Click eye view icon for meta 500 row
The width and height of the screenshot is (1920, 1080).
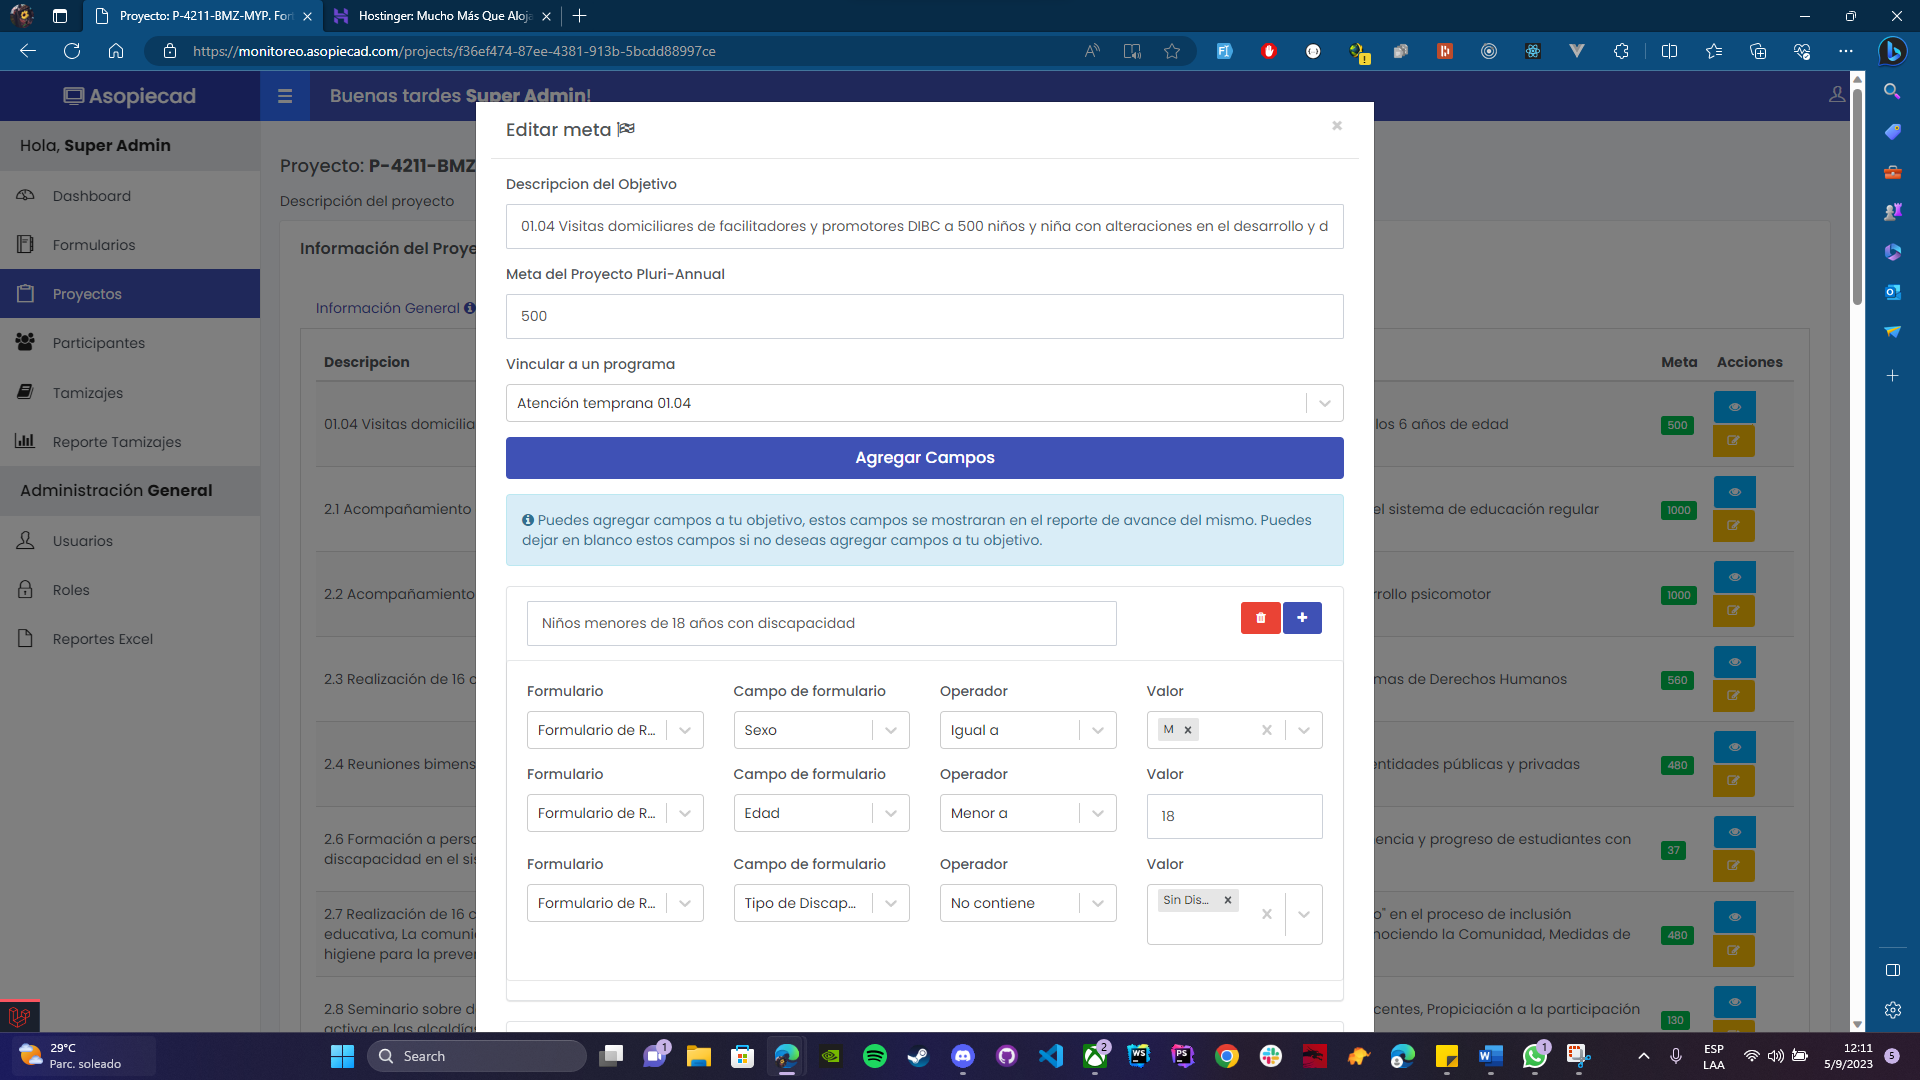(x=1734, y=407)
